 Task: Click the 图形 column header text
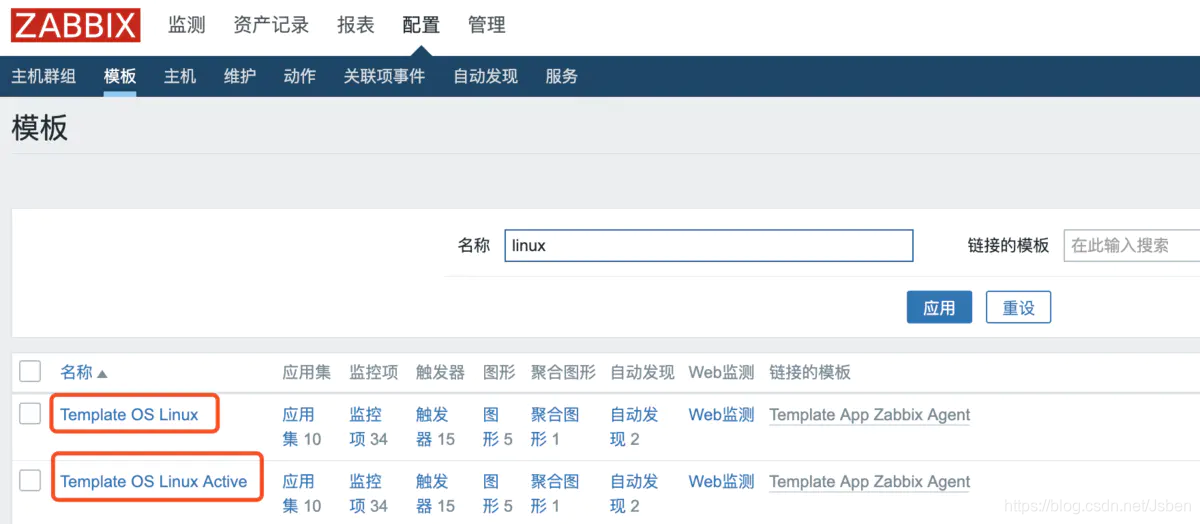[x=499, y=372]
